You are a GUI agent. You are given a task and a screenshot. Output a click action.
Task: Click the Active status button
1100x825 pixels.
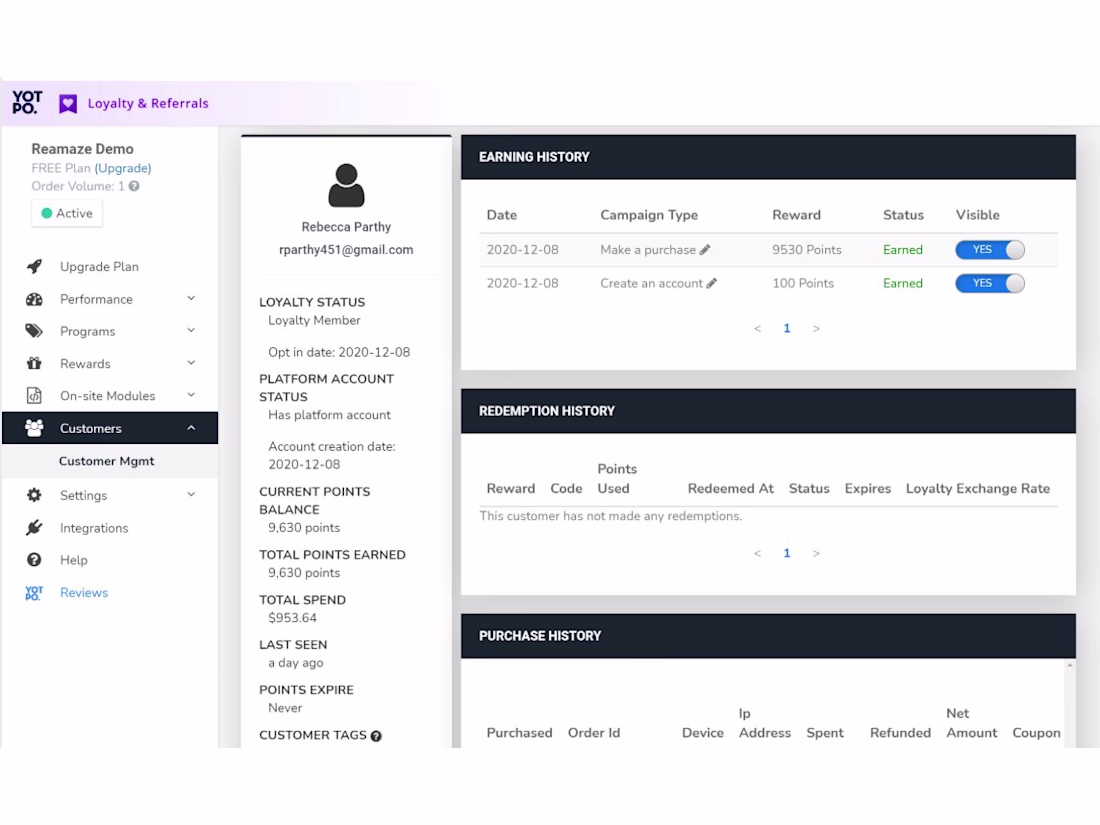point(67,213)
